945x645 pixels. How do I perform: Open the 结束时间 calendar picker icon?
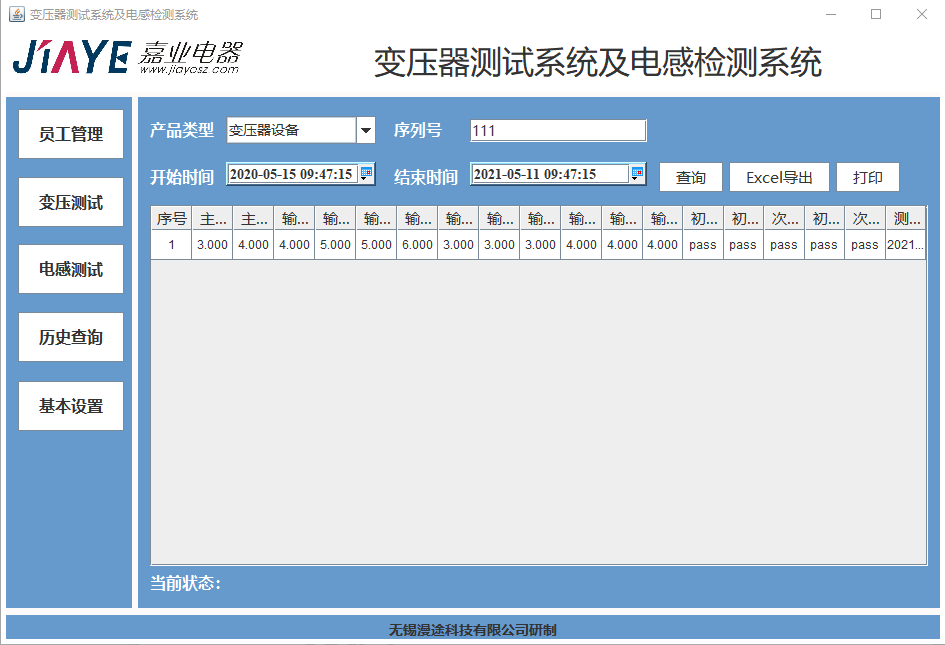coord(637,174)
